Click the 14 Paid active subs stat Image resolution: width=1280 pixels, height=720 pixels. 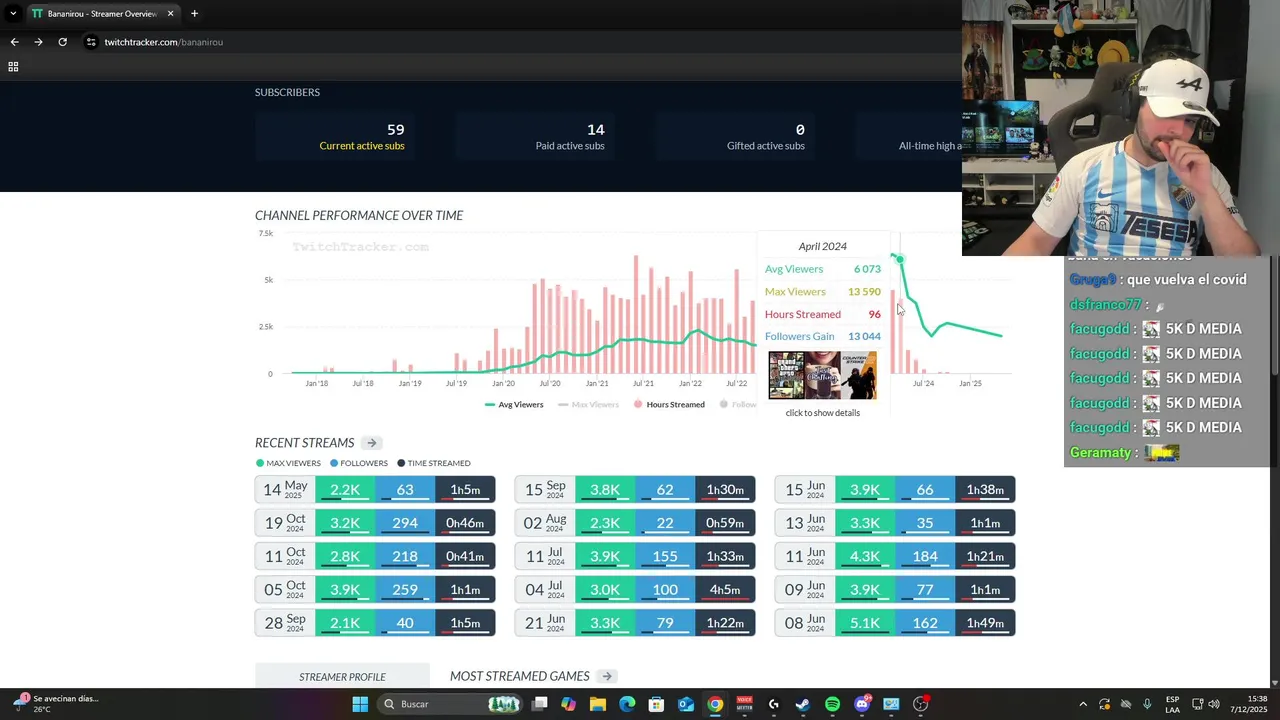pyautogui.click(x=535, y=137)
